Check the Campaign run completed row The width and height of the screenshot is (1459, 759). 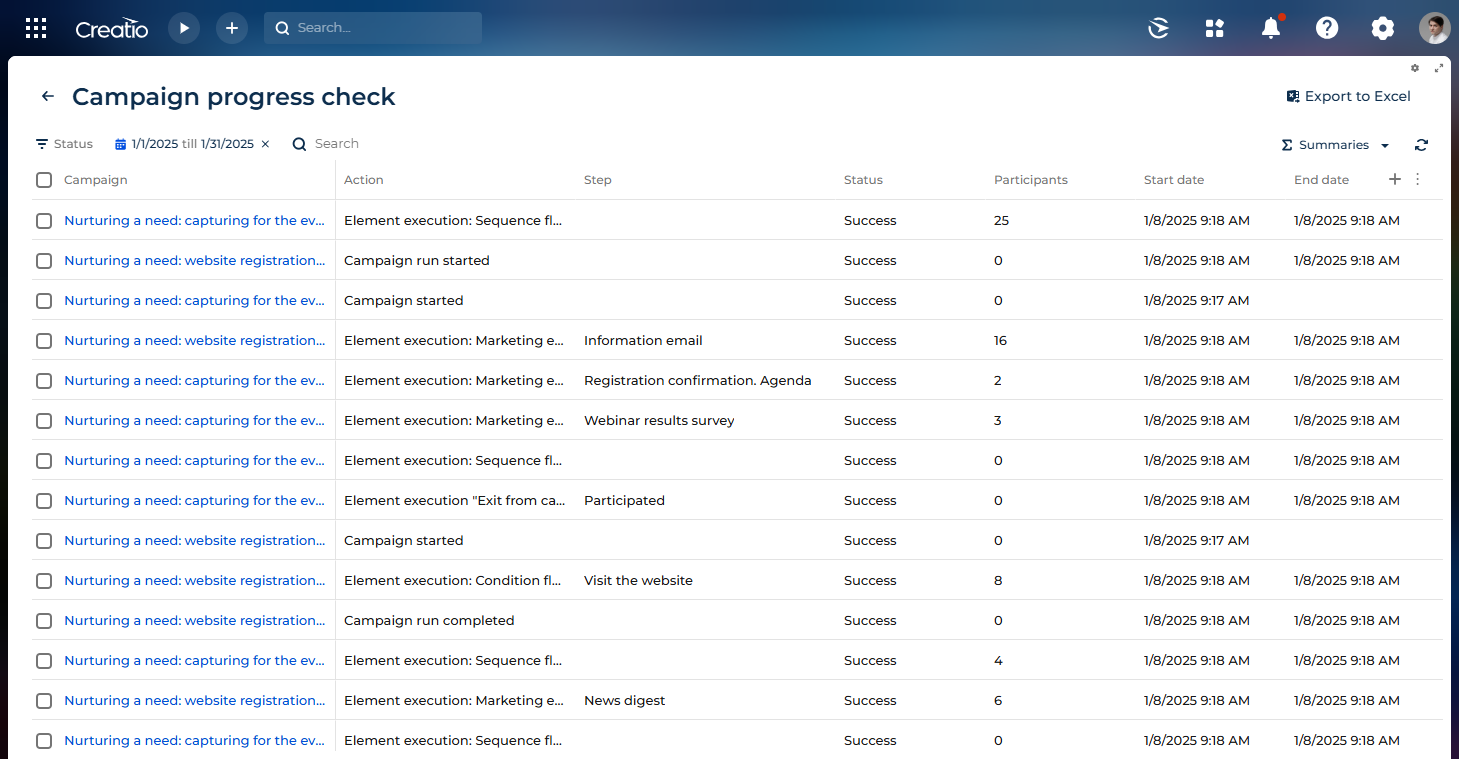coord(44,620)
